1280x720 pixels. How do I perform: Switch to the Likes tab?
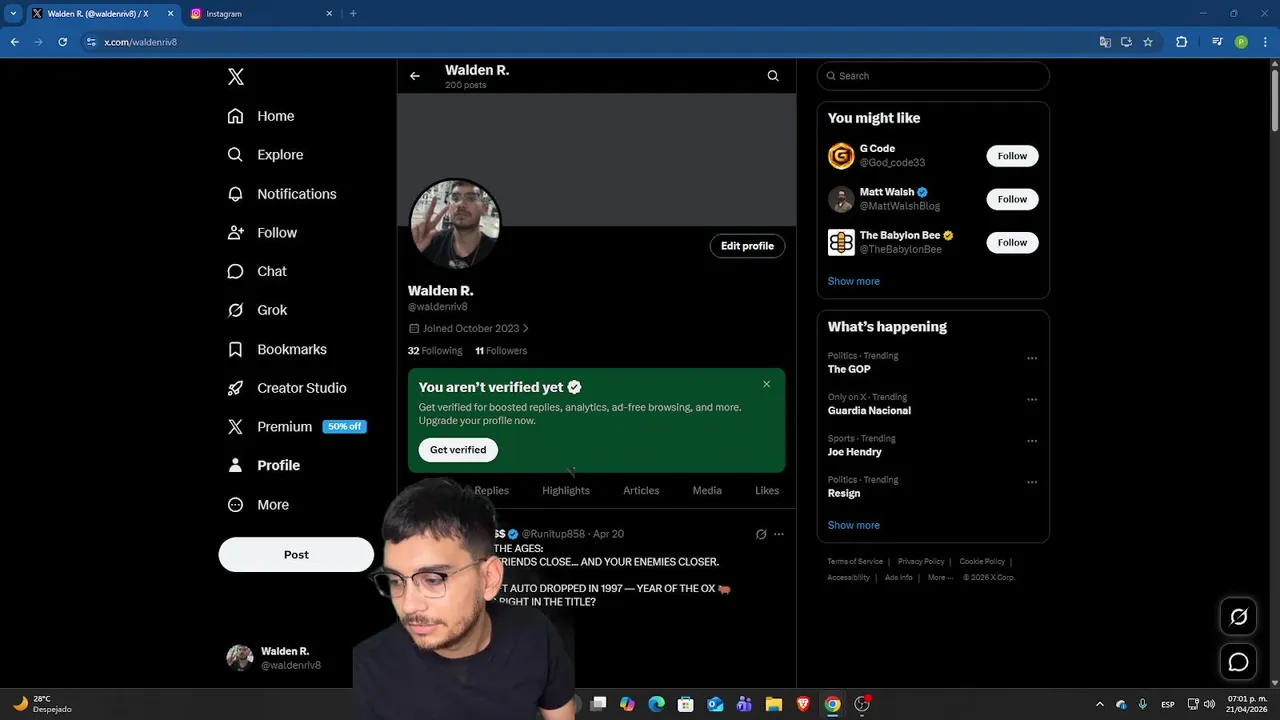point(767,490)
